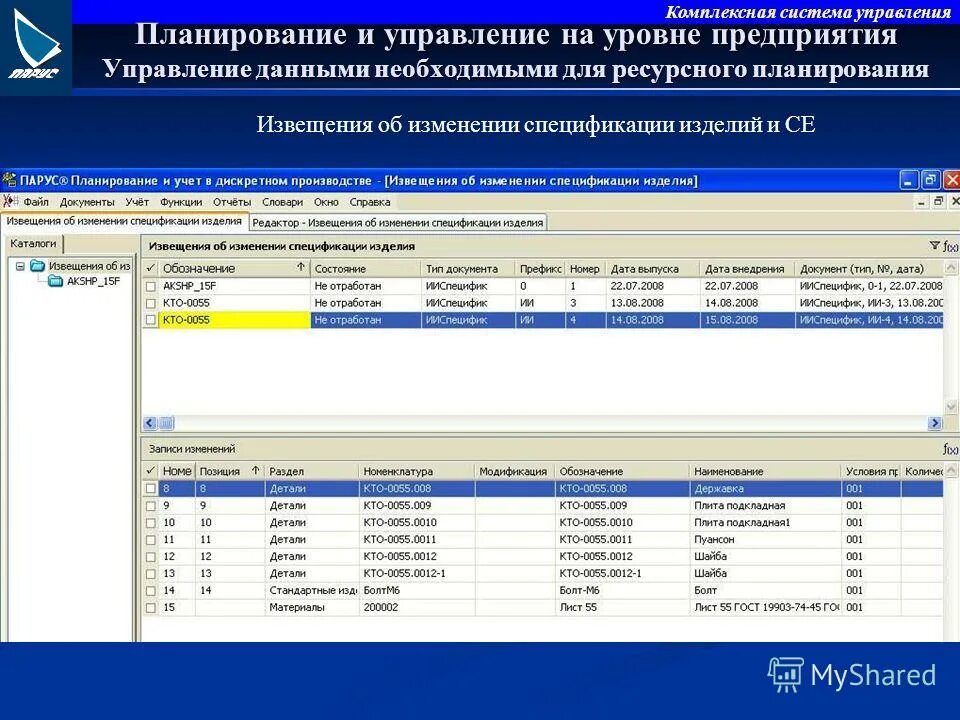Check the box for row AKSHP_15F

click(151, 286)
